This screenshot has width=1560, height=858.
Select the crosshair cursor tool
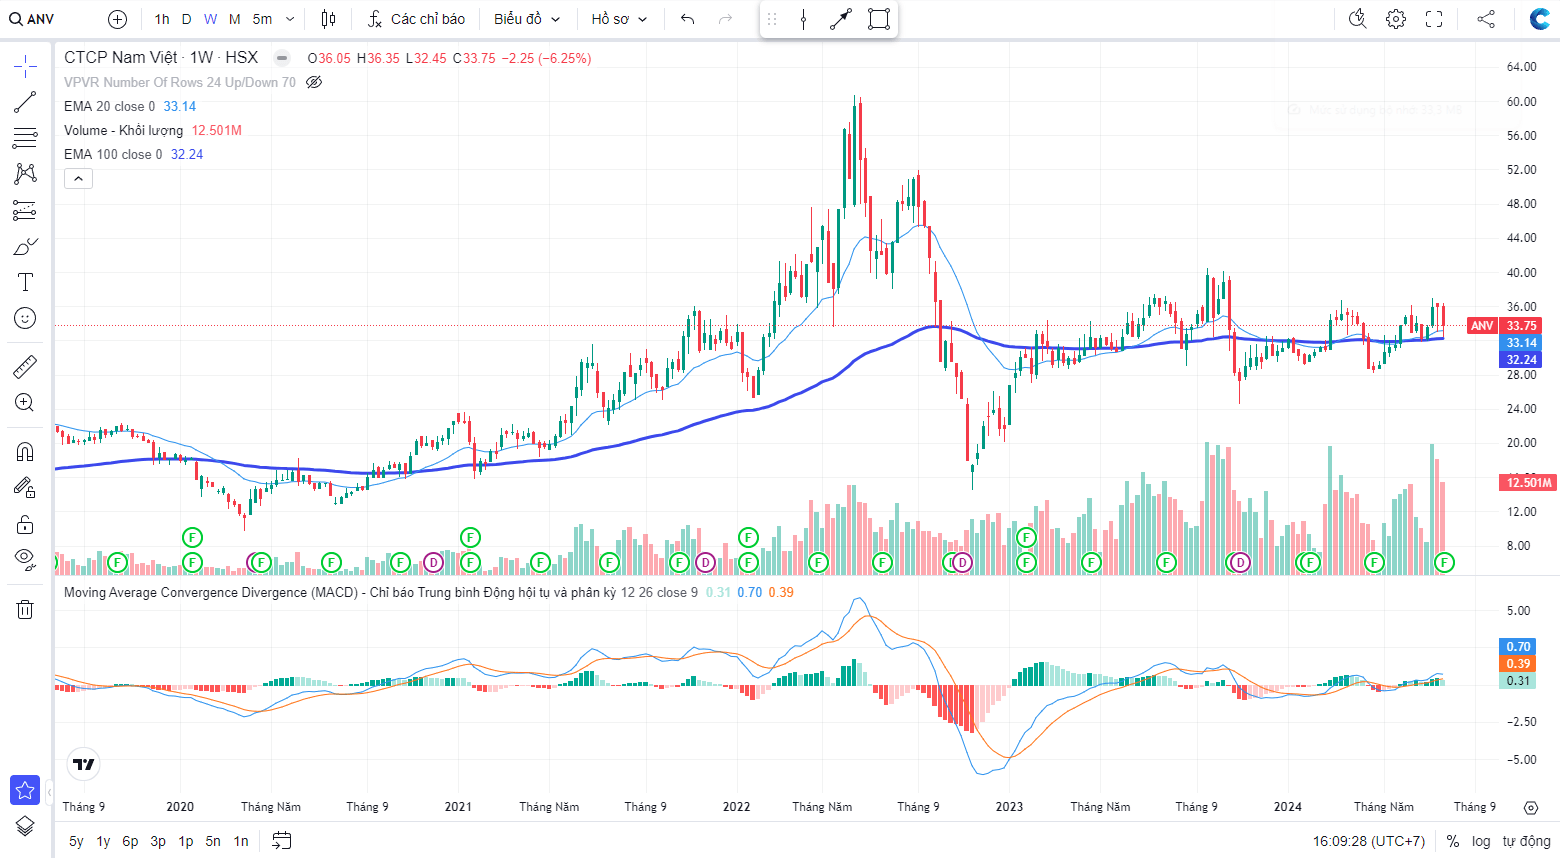click(x=25, y=67)
